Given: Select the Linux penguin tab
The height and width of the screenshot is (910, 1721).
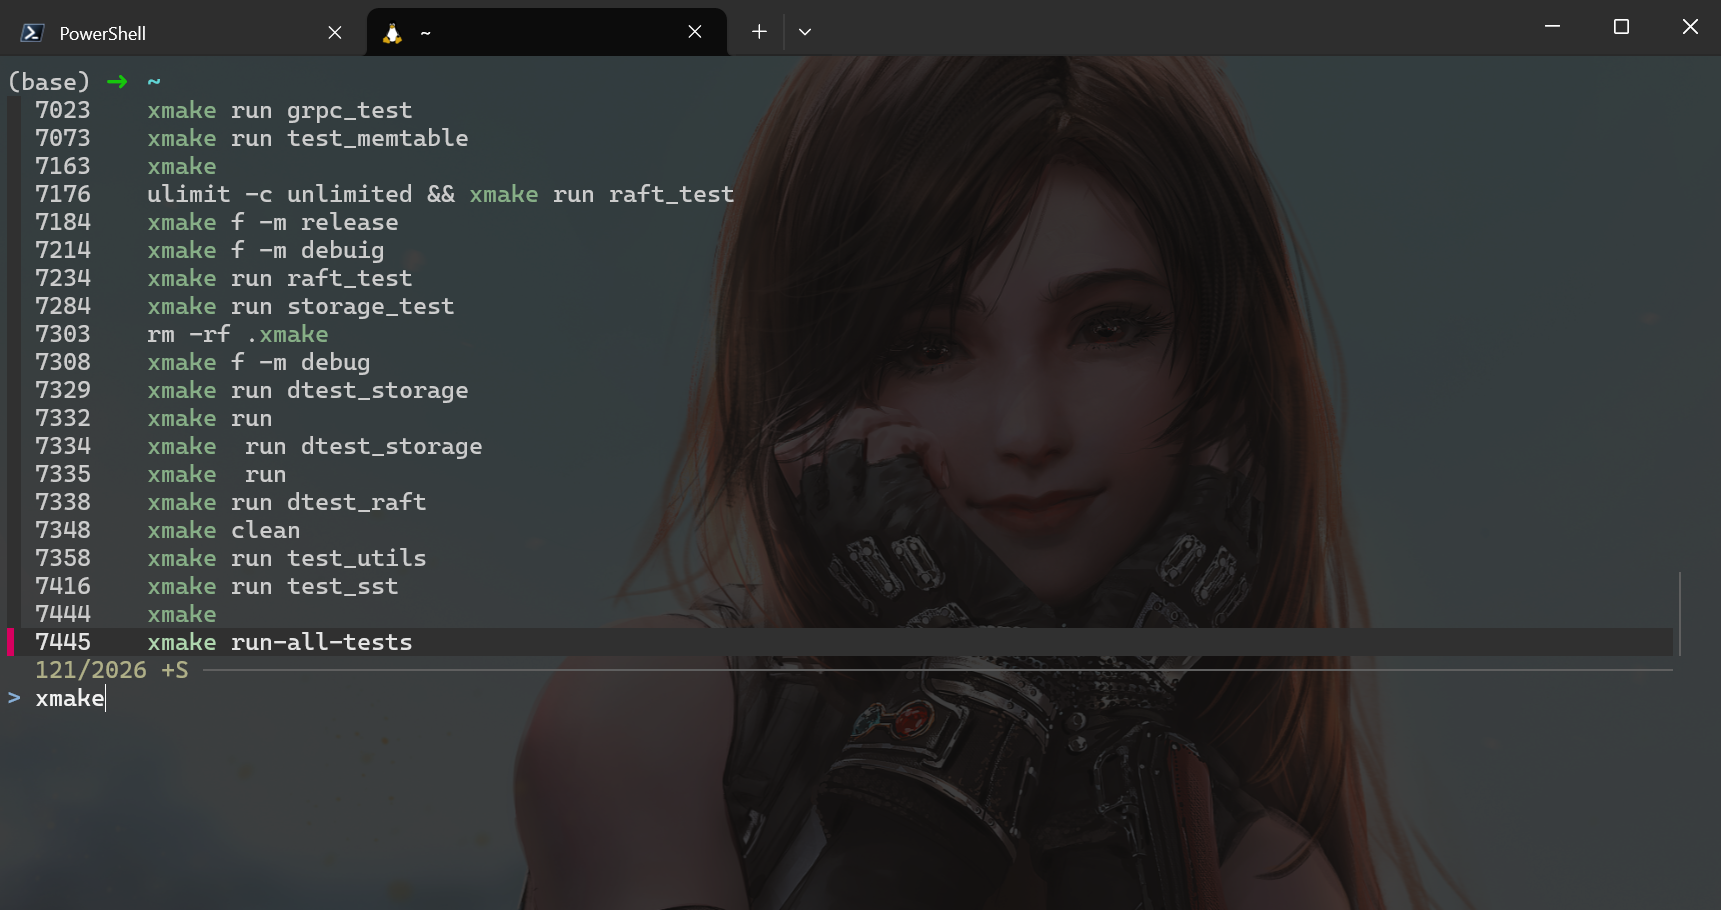Looking at the screenshot, I should point(546,32).
